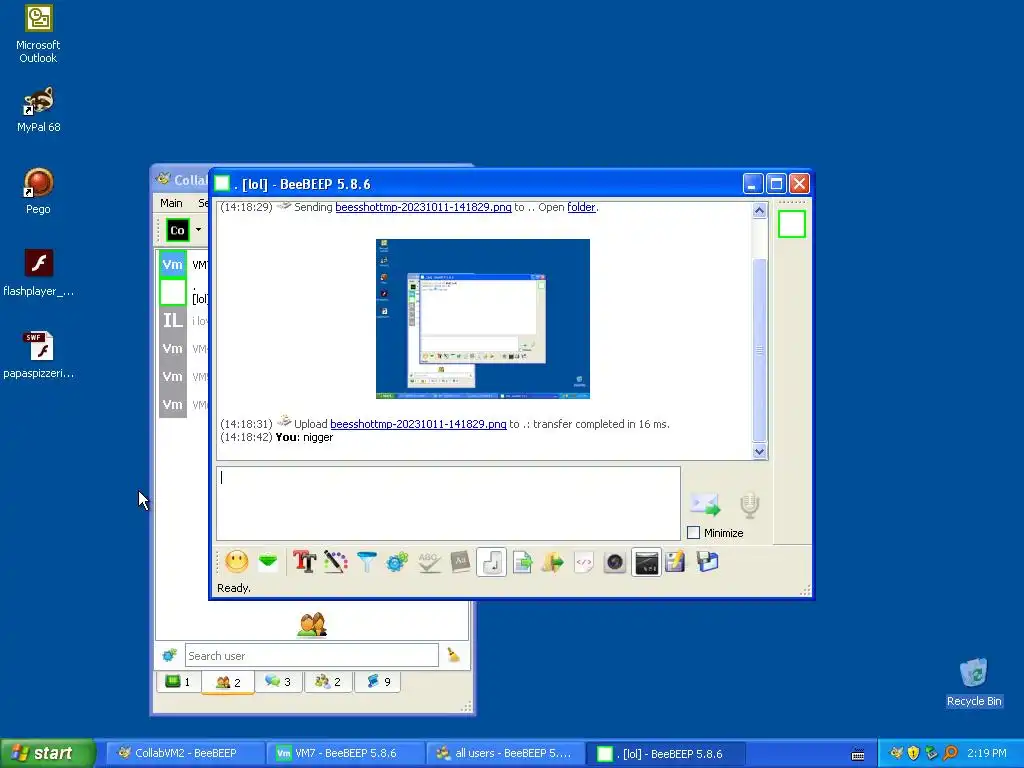Expand the dropdown arrow beside Co avatar
Image resolution: width=1024 pixels, height=768 pixels.
point(199,230)
